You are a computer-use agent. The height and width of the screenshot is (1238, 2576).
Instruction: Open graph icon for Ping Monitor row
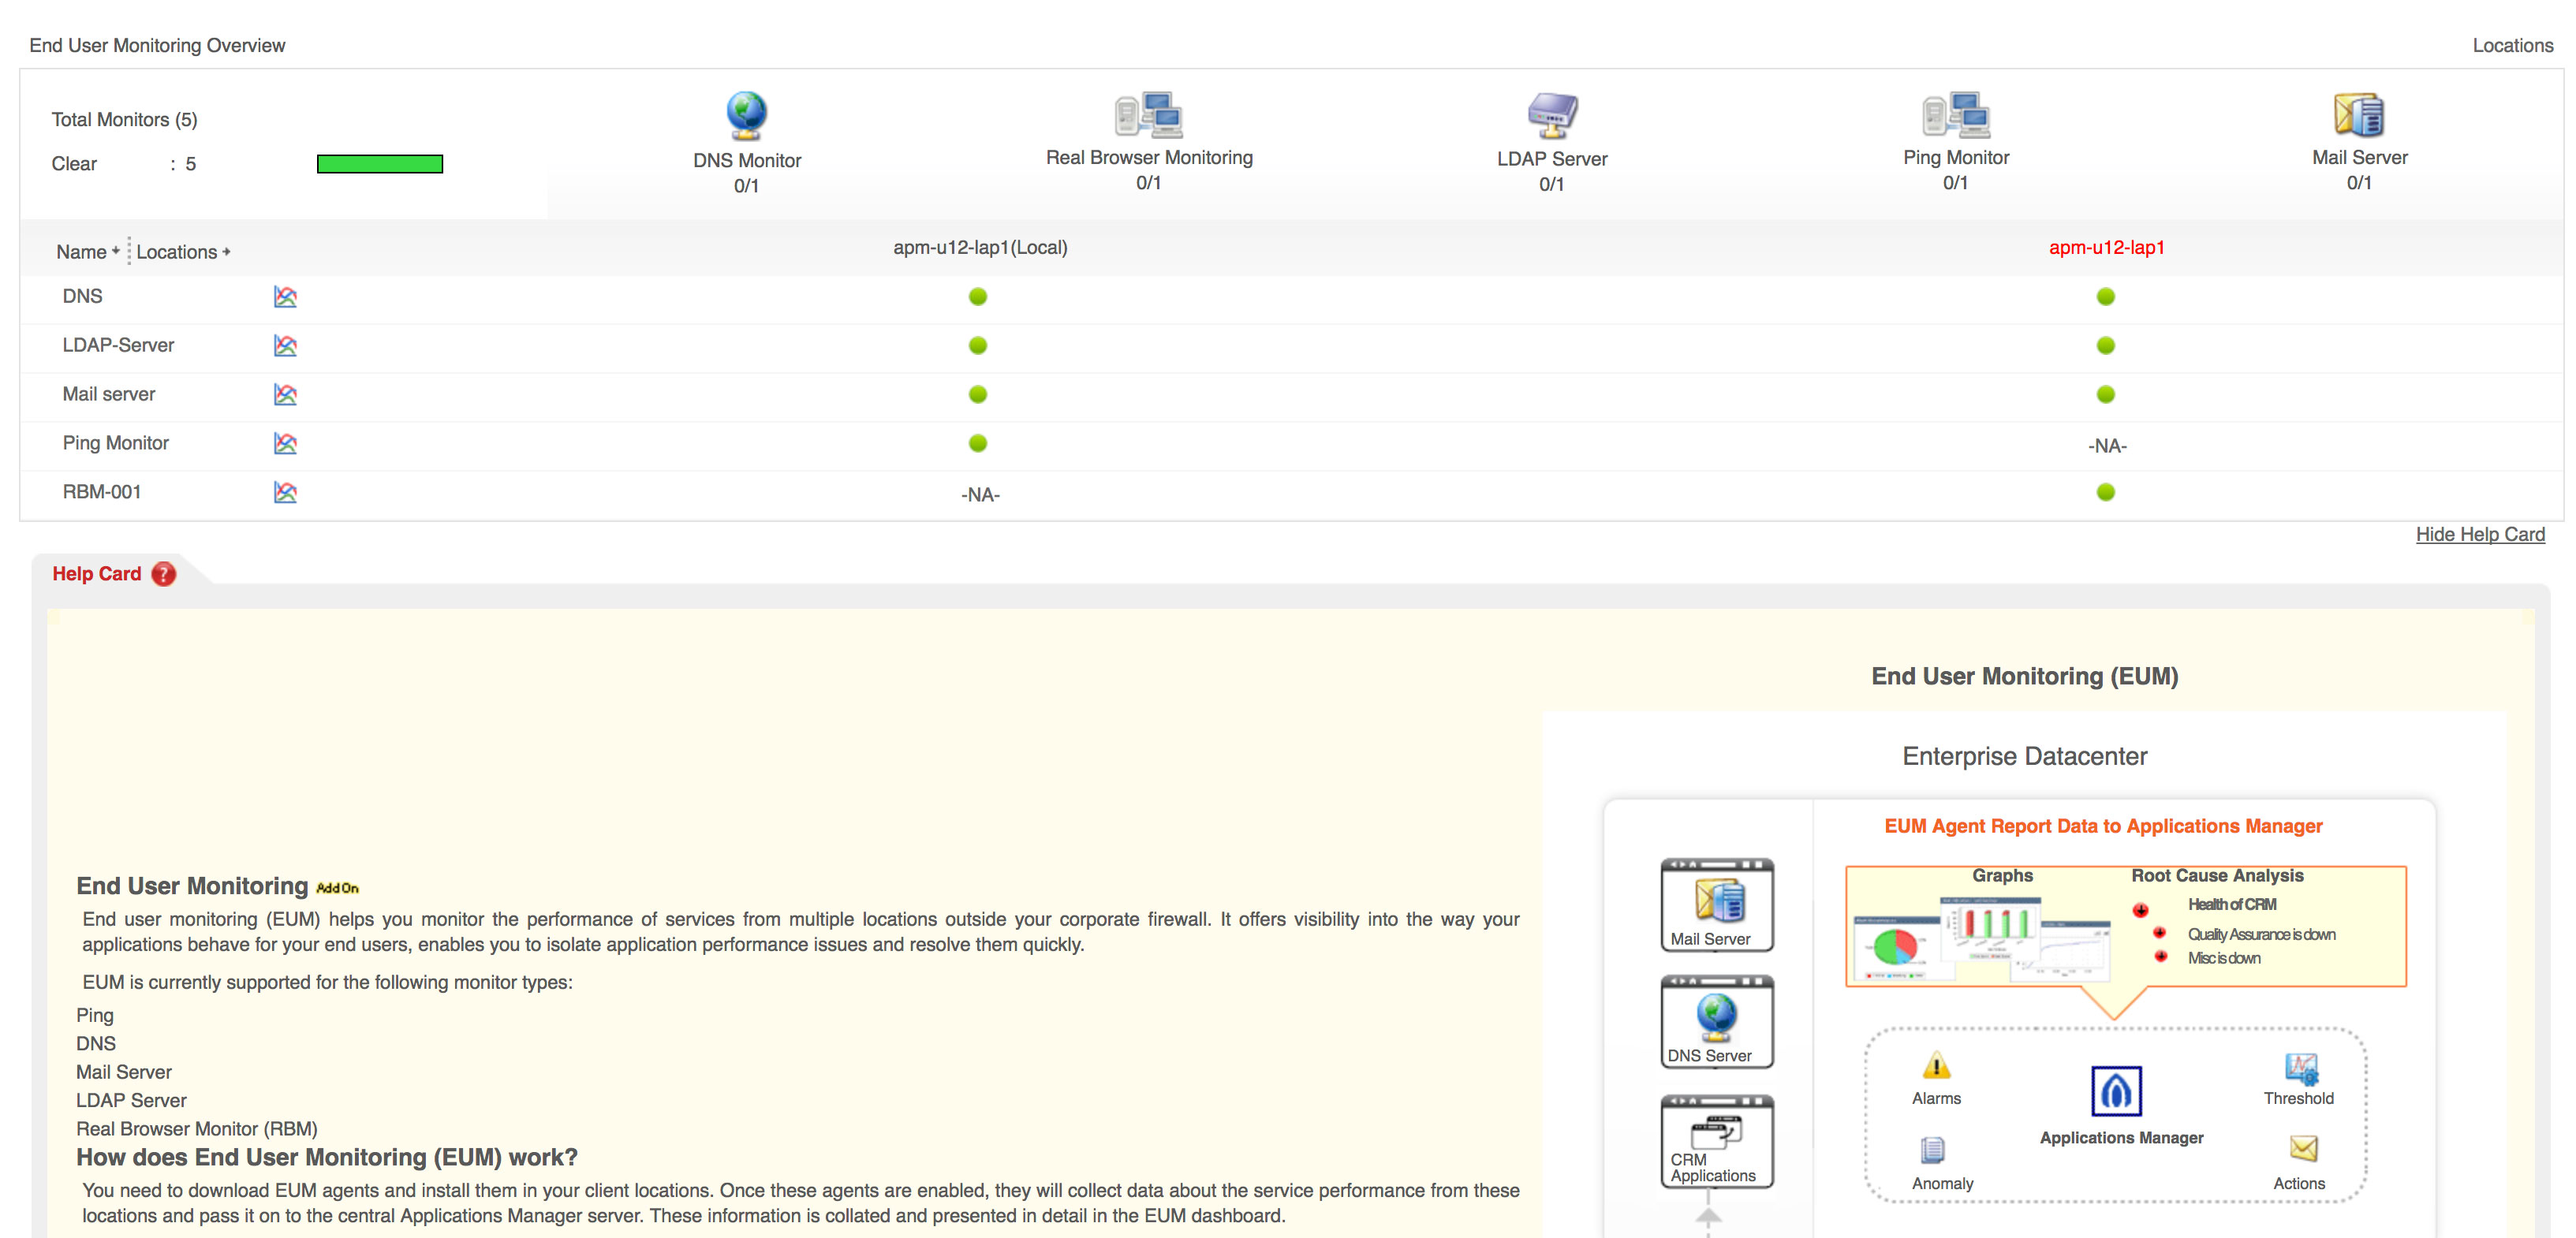coord(285,444)
